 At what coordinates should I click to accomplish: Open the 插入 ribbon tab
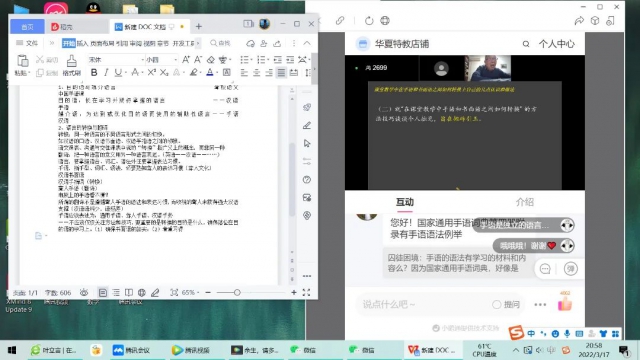click(82, 43)
